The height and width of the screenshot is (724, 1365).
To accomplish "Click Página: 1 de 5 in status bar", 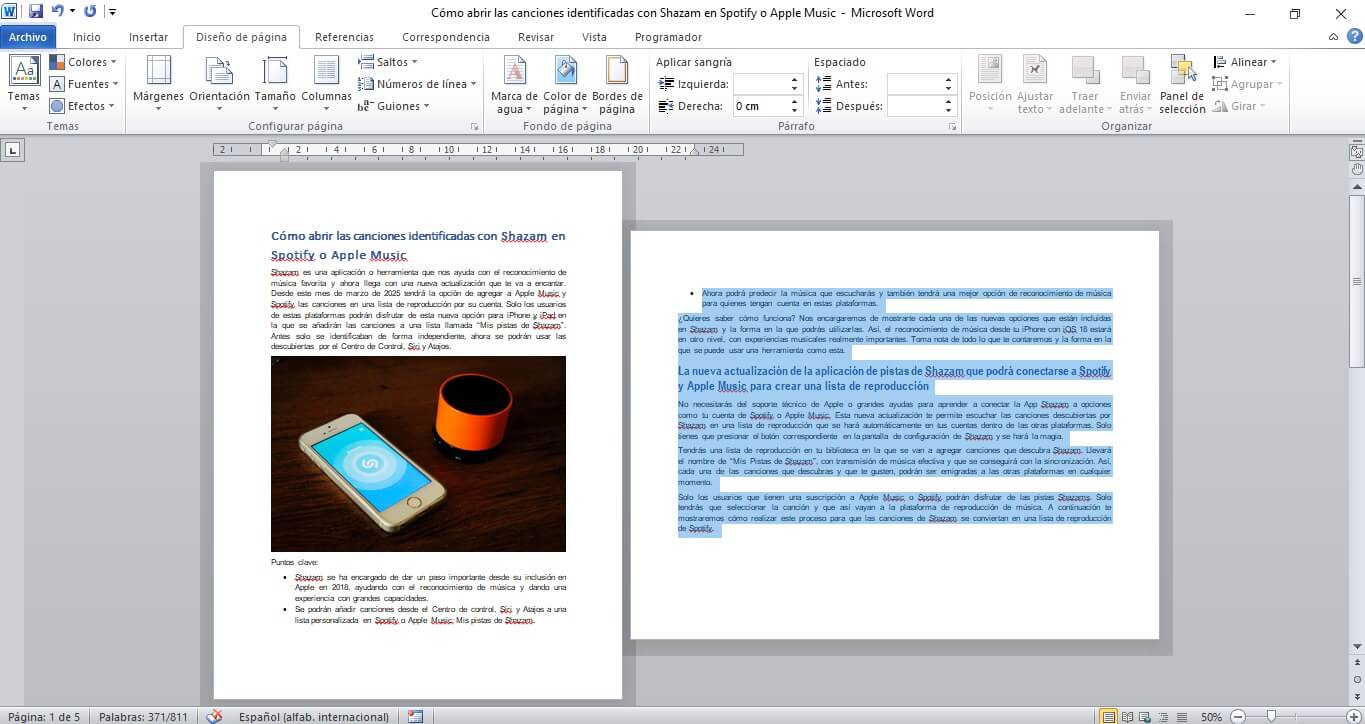I will pos(44,716).
